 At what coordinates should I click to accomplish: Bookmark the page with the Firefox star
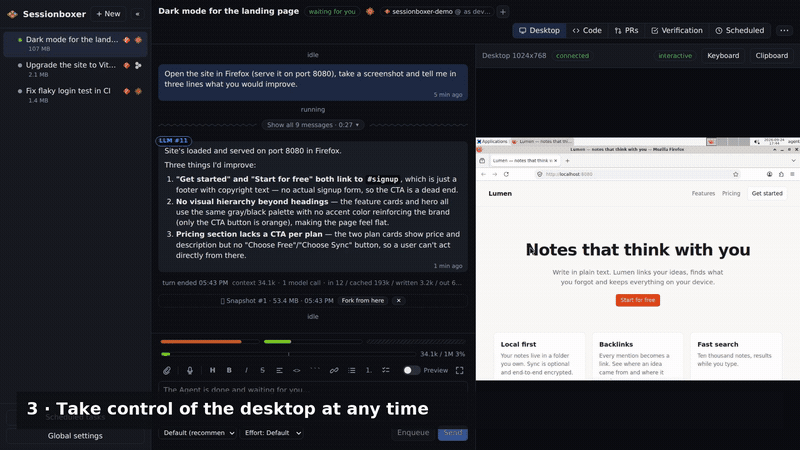[x=736, y=174]
